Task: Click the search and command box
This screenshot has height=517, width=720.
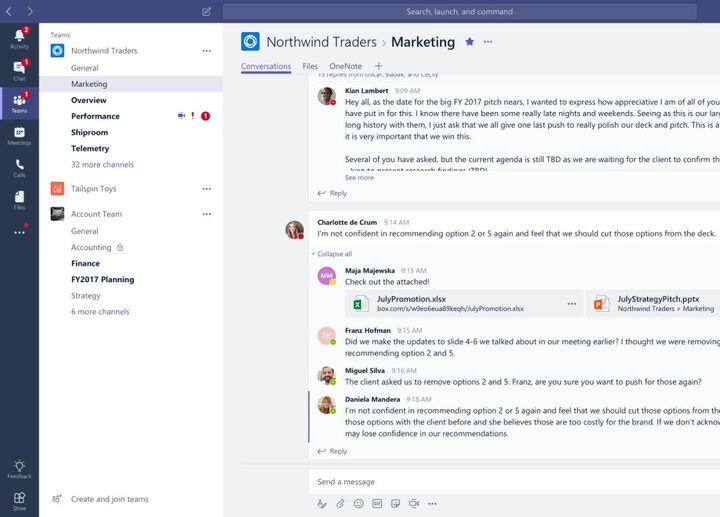Action: pos(459,11)
